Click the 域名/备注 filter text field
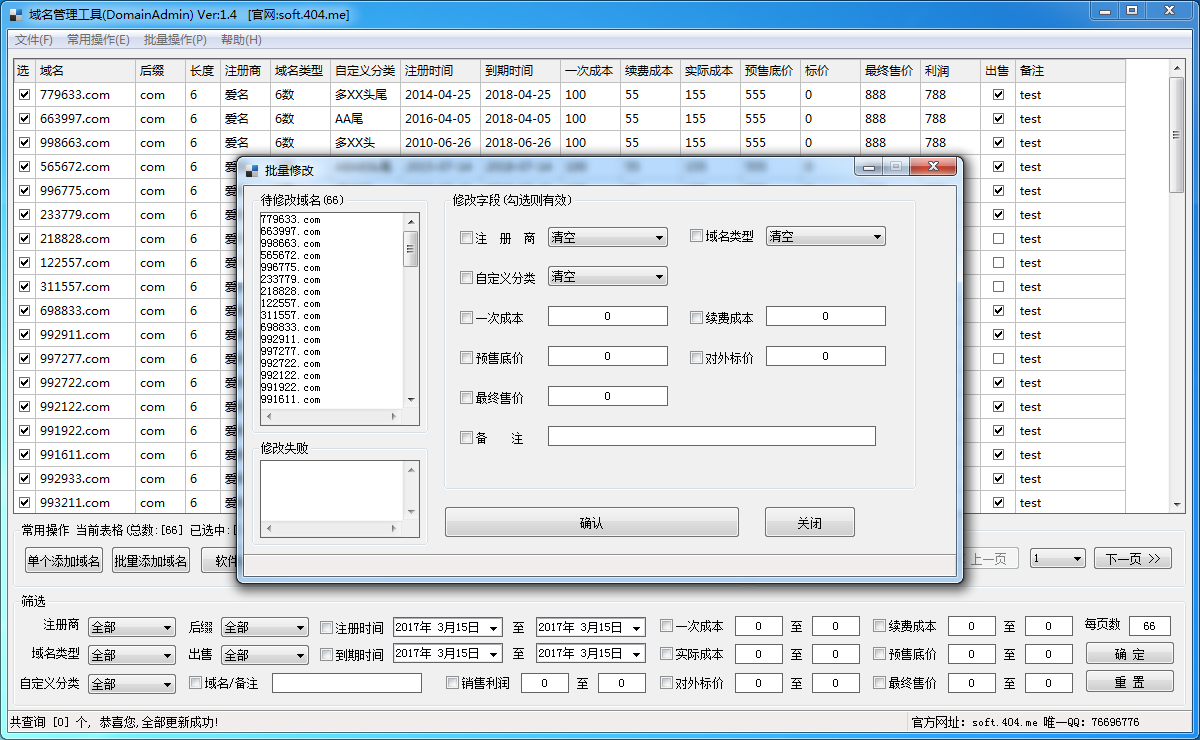 pos(347,683)
